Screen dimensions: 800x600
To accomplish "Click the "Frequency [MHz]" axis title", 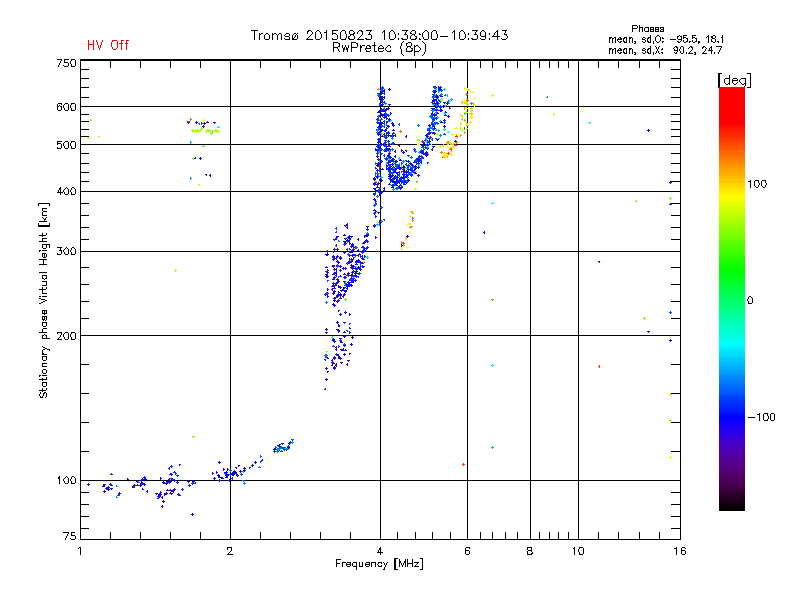I will pyautogui.click(x=379, y=564).
